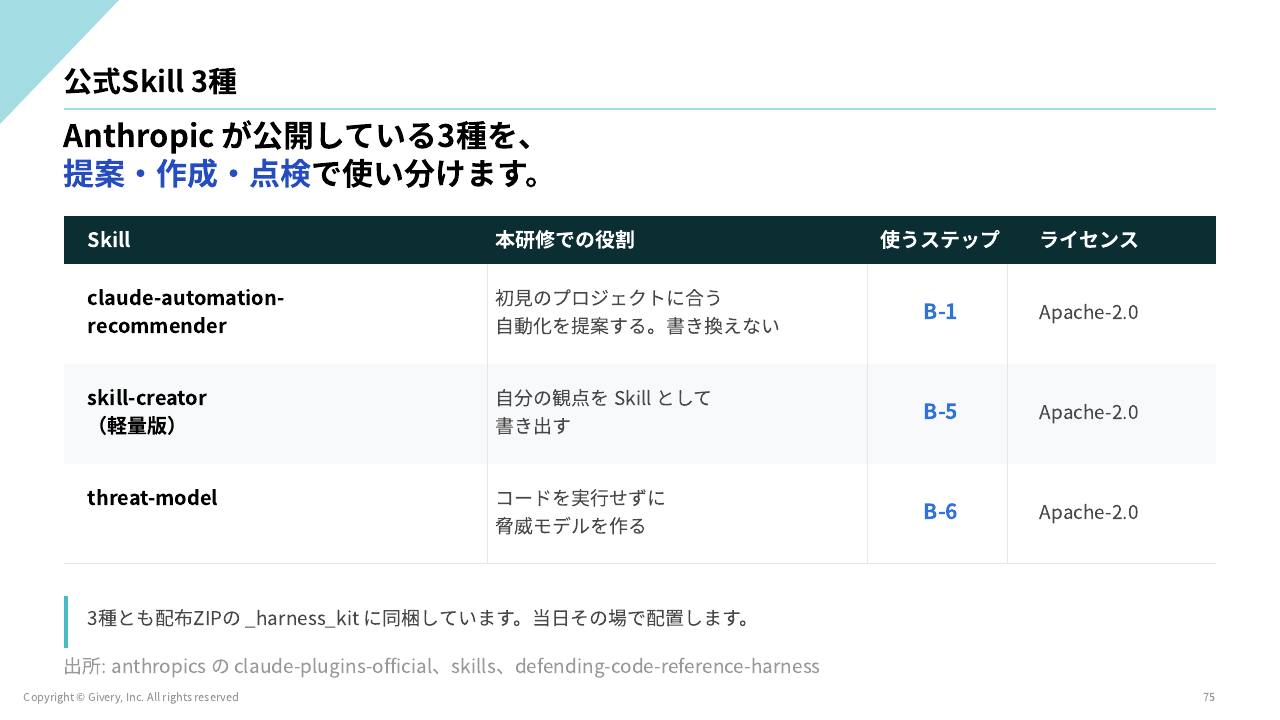The image size is (1280, 720).
Task: Click 'Apache-2.0' in threat-model row
Action: (1088, 512)
